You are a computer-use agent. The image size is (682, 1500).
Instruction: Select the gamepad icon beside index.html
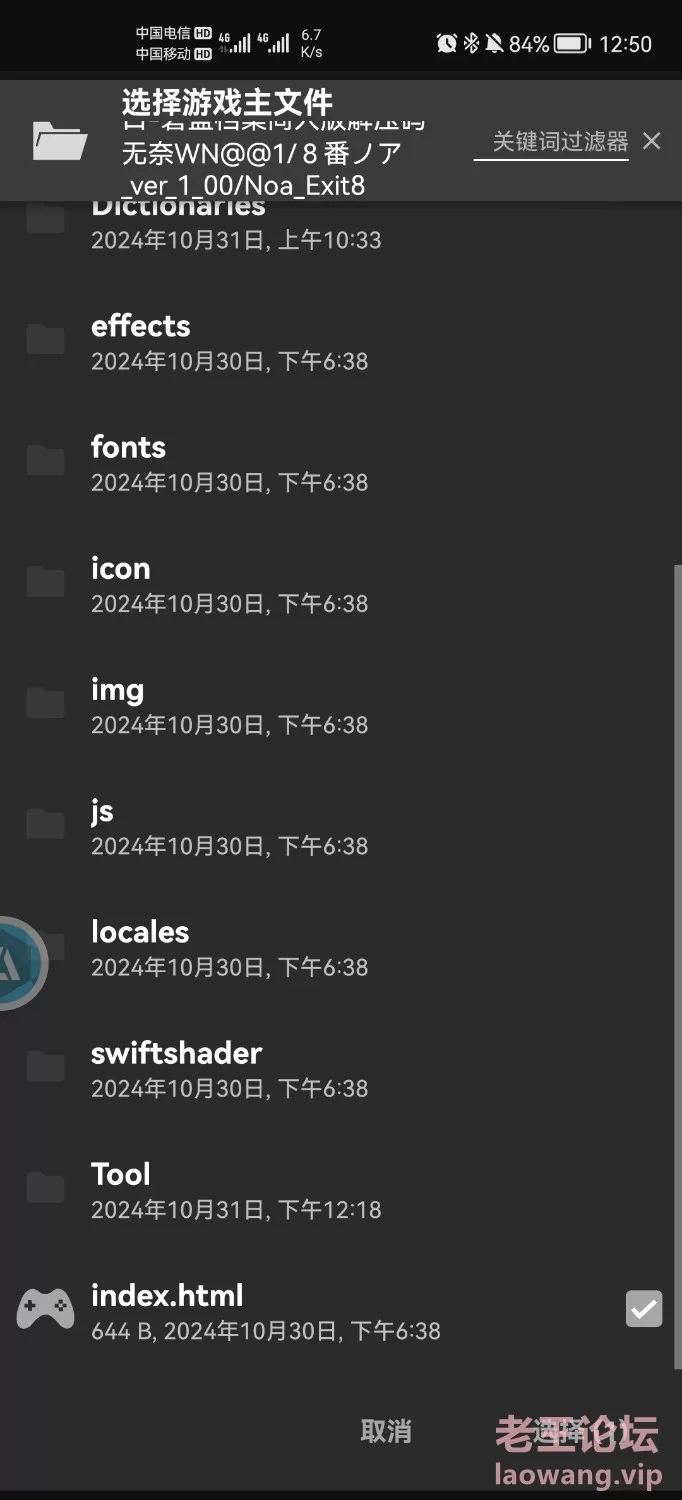[46, 1308]
